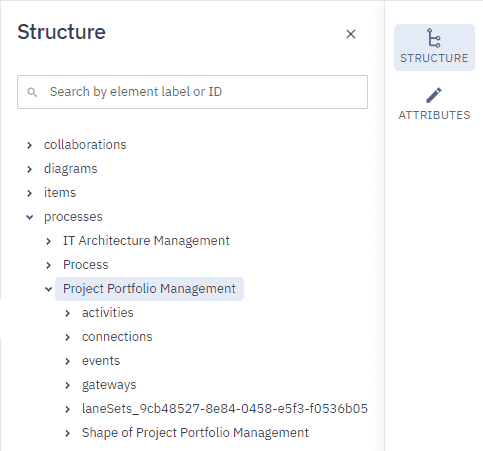Close the Structure panel

(351, 34)
